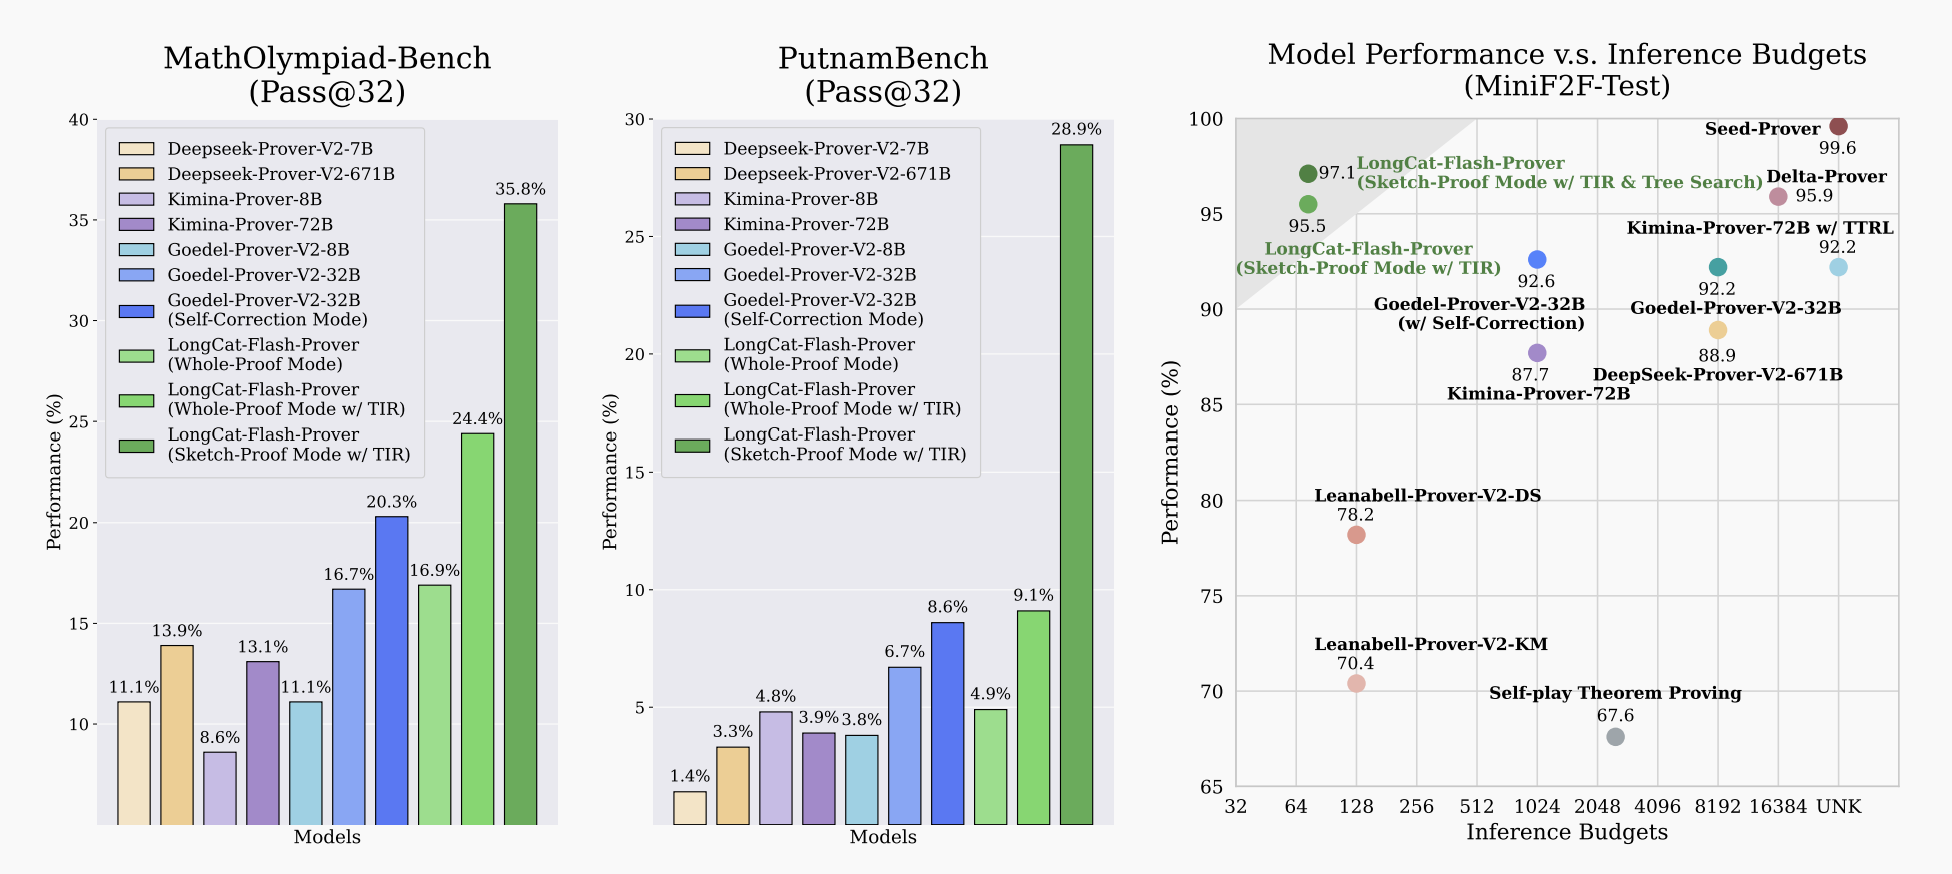Screen dimensions: 1952x874
Task: Click Deepseek-Prover-V2-7B legend swatch in MathOlympiad-Bench chart
Action: pos(136,149)
